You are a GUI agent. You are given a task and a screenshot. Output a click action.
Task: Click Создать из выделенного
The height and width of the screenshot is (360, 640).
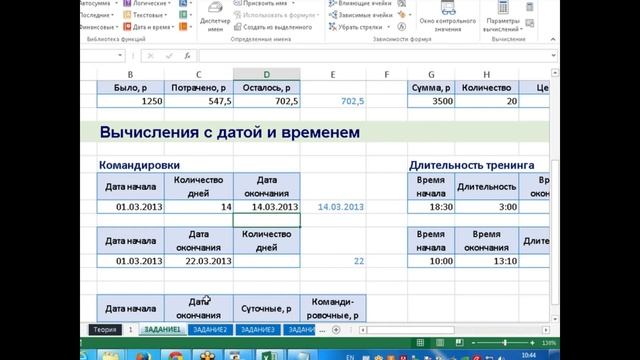point(273,27)
